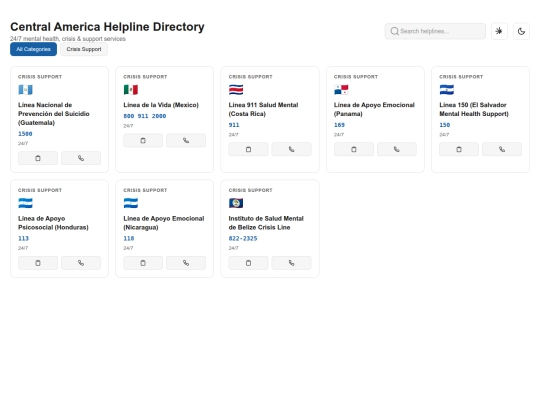Image resolution: width=540 pixels, height=405 pixels.
Task: Call the Guatemala suicide prevention line
Action: (81, 158)
